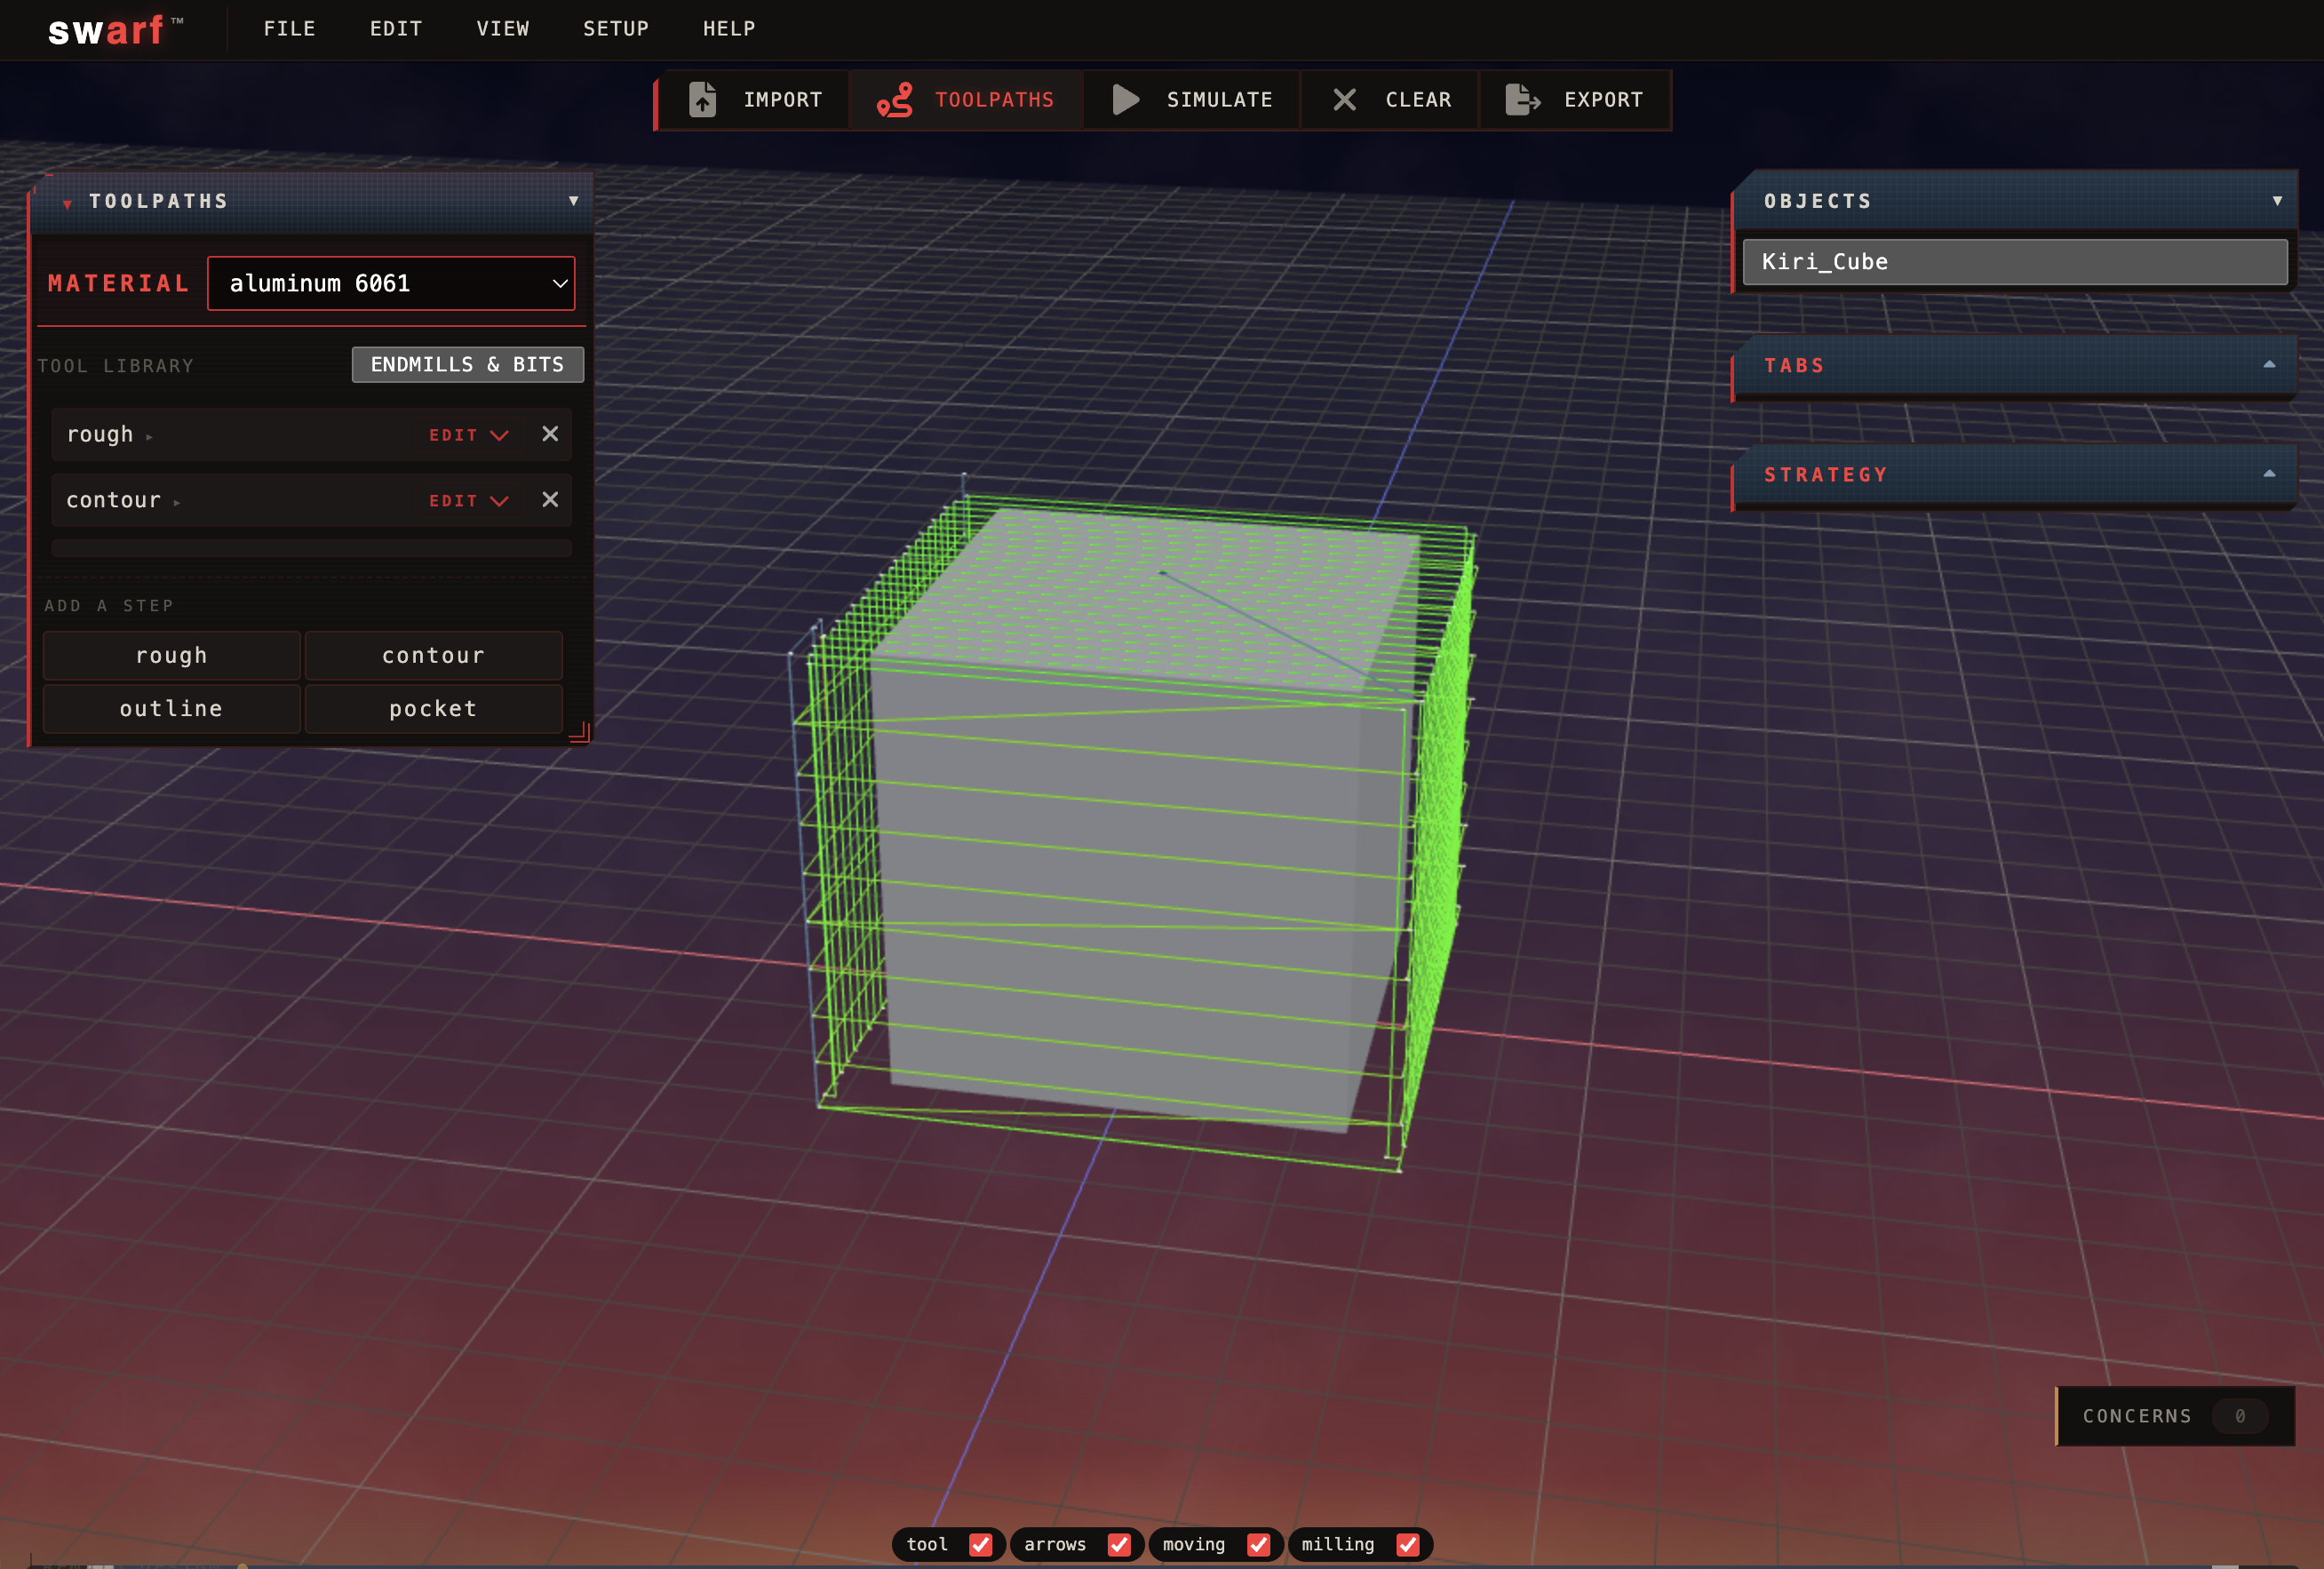
Task: Click the swarf logo
Action: click(x=108, y=29)
